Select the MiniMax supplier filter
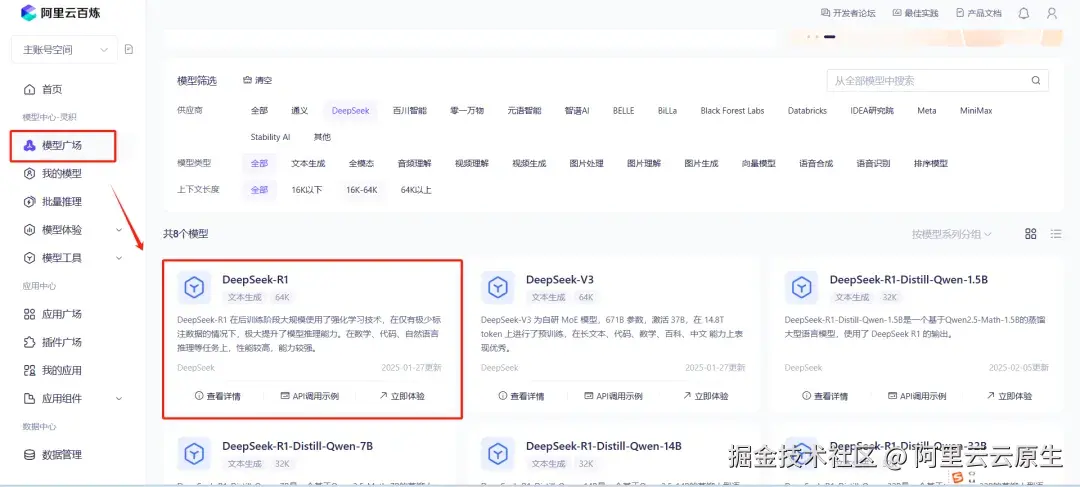Viewport: 1080px width, 487px height. pyautogui.click(x=976, y=111)
